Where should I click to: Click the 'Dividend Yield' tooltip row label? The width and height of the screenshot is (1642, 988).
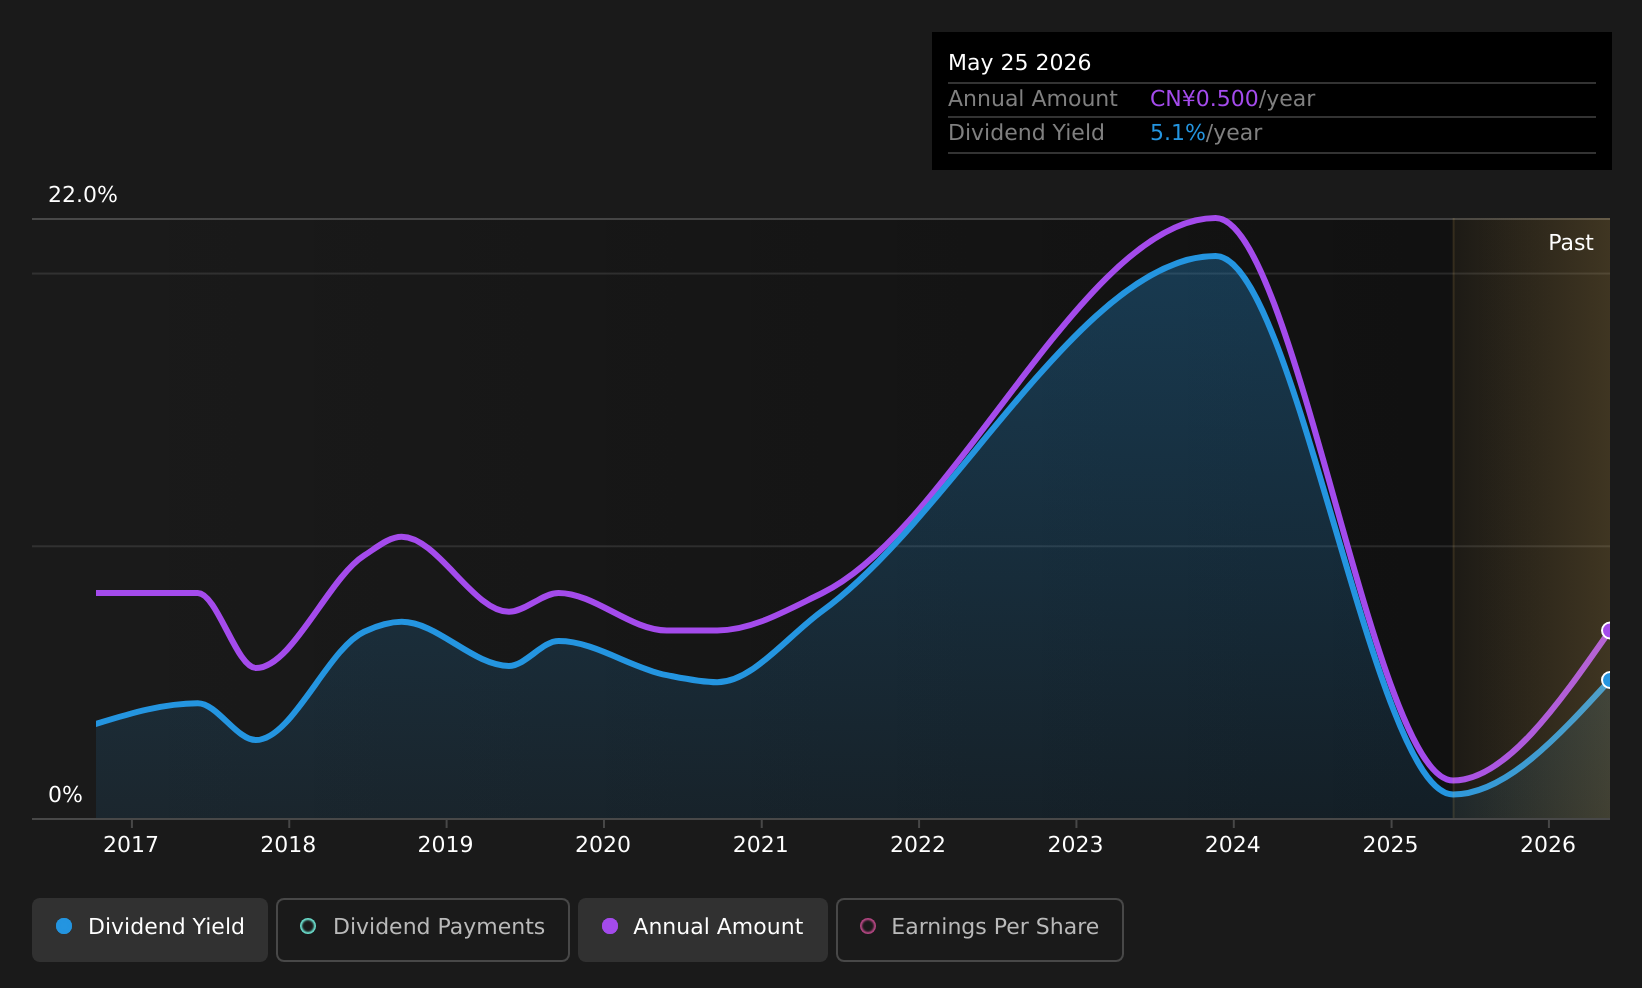pos(1026,133)
